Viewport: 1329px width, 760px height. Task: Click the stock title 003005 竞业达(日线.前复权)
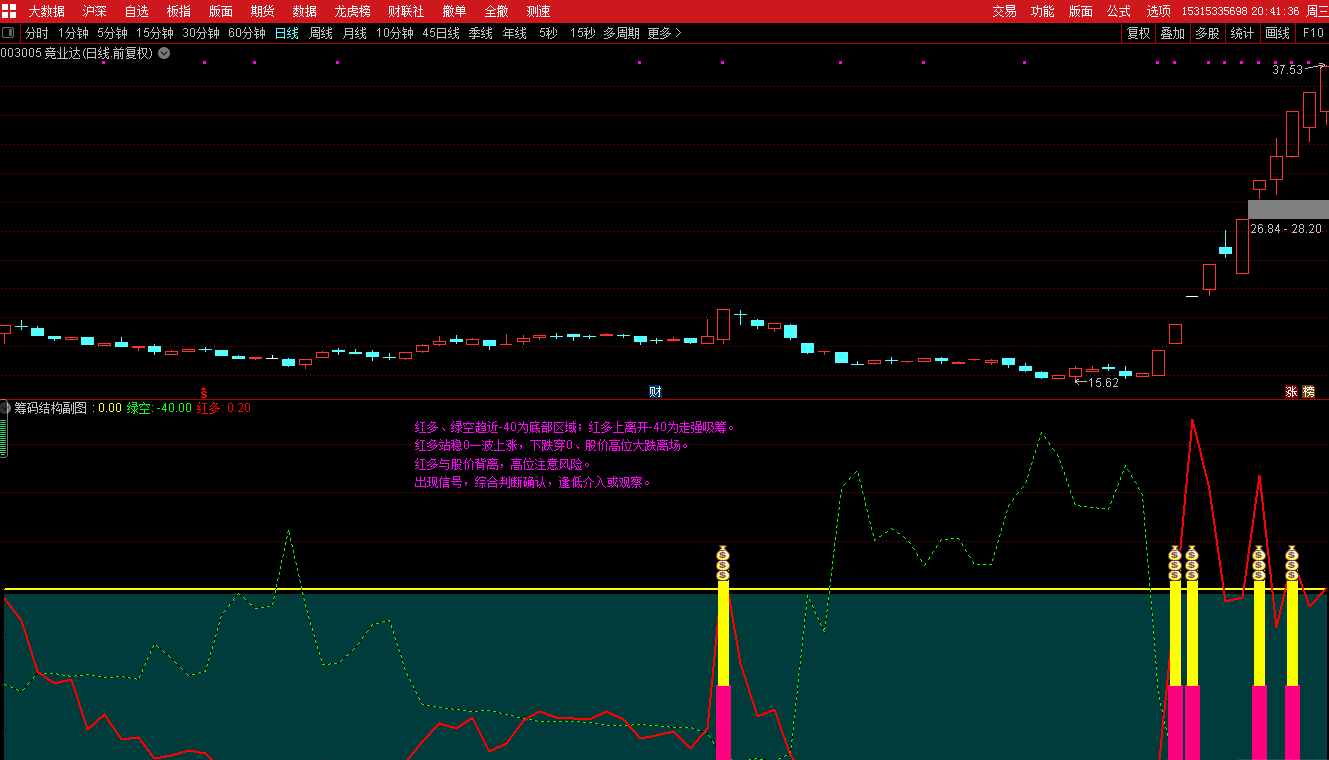tap(77, 53)
